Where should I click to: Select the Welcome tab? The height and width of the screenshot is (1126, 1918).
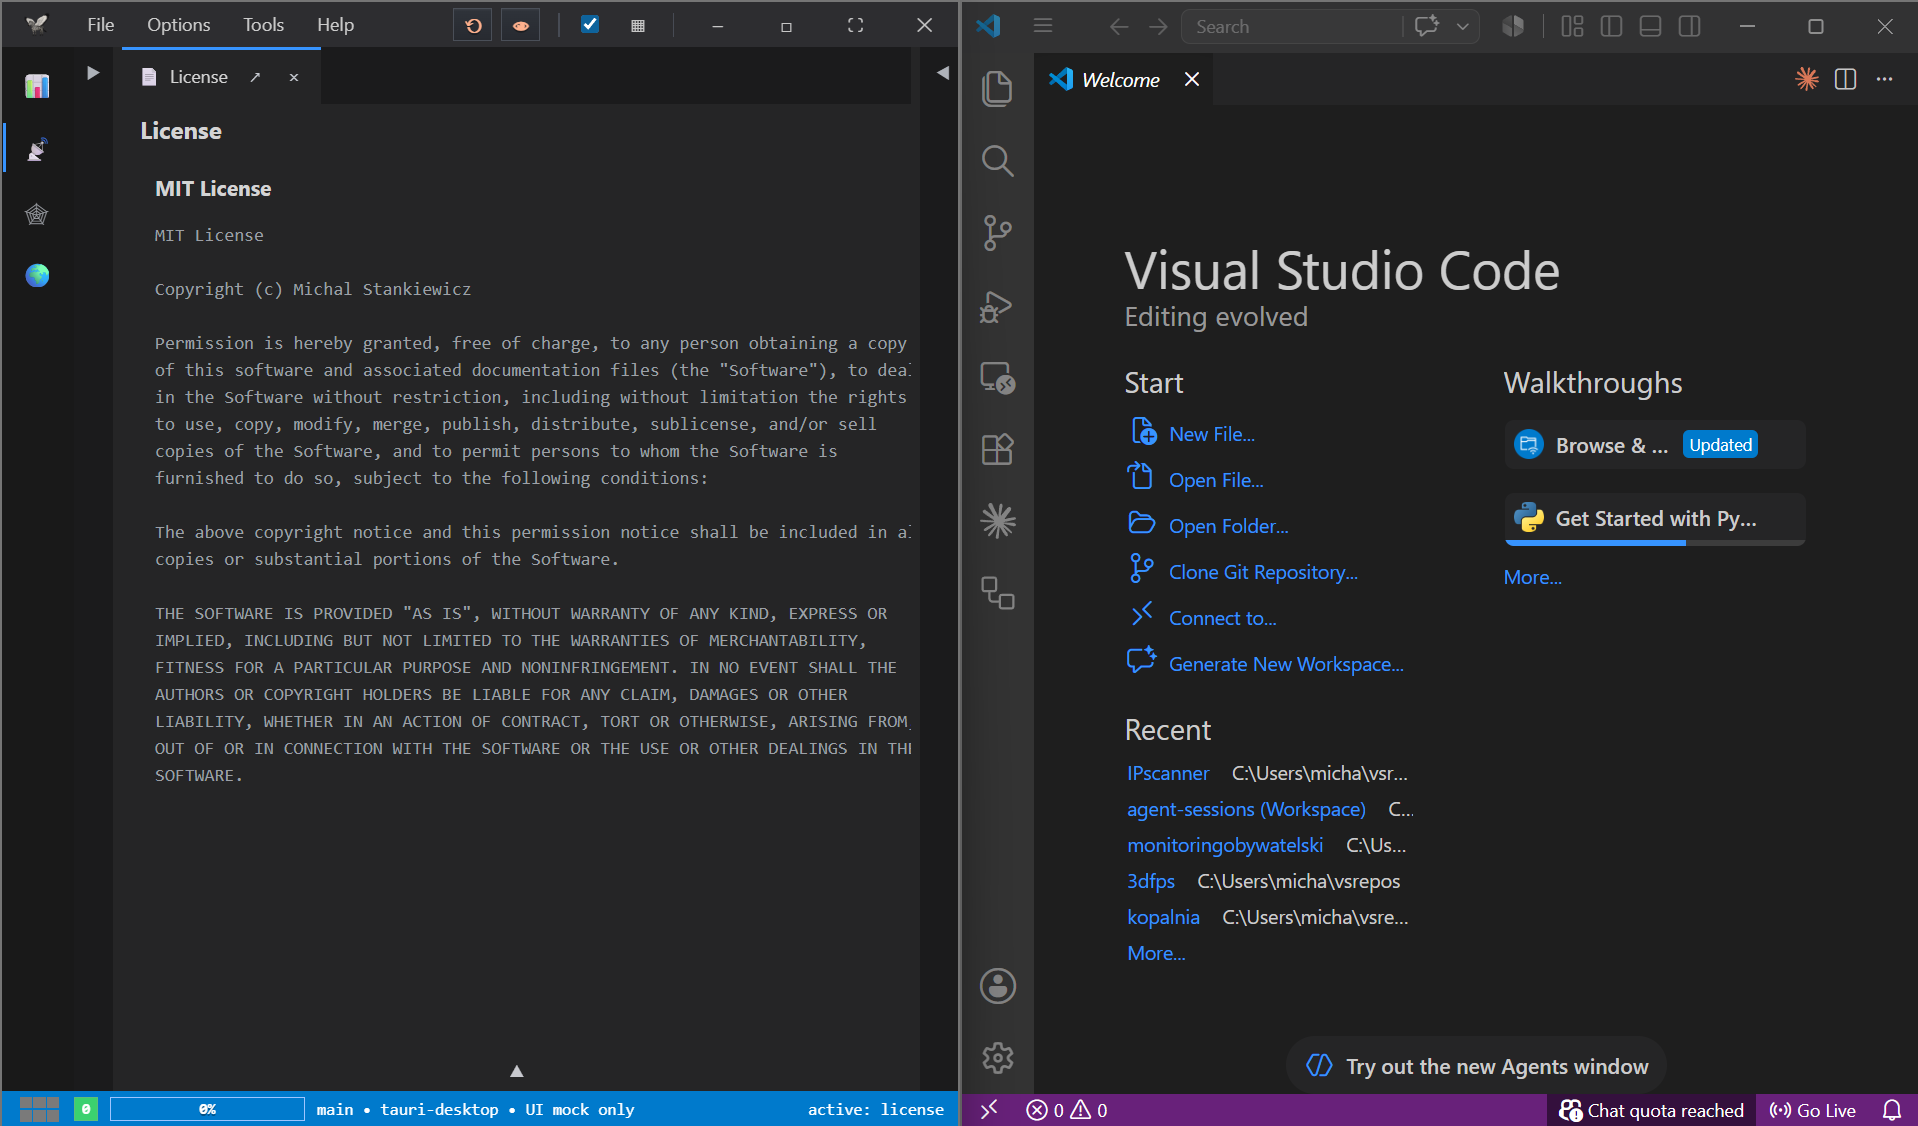[x=1121, y=79]
